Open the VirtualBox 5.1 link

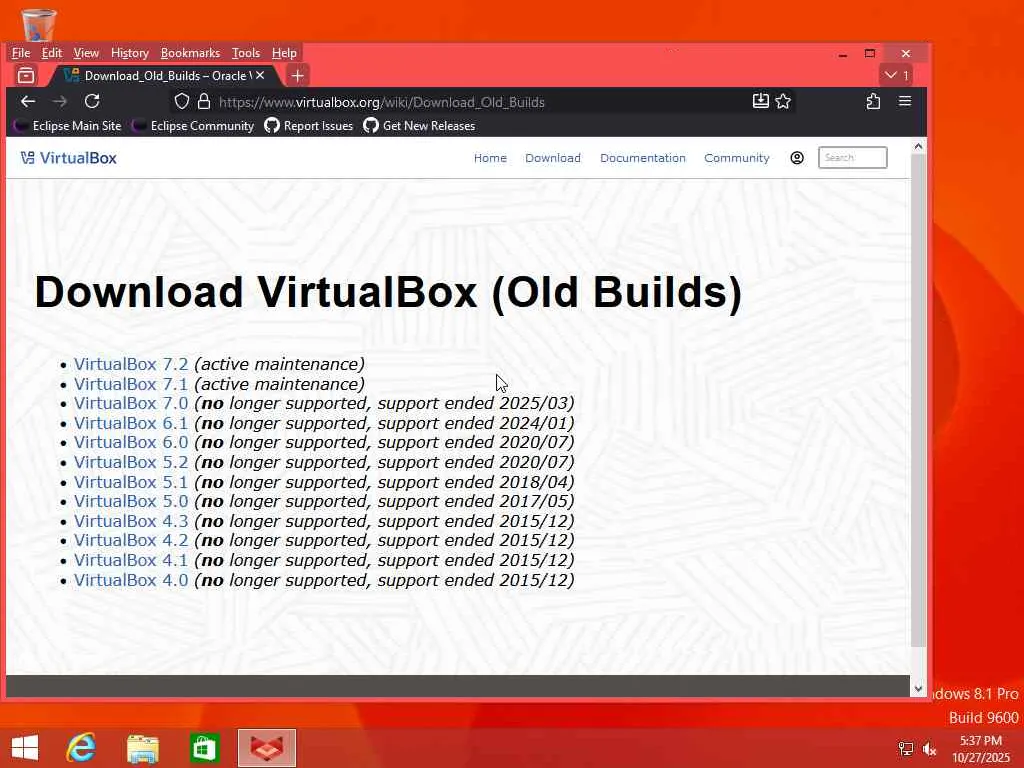(x=131, y=482)
